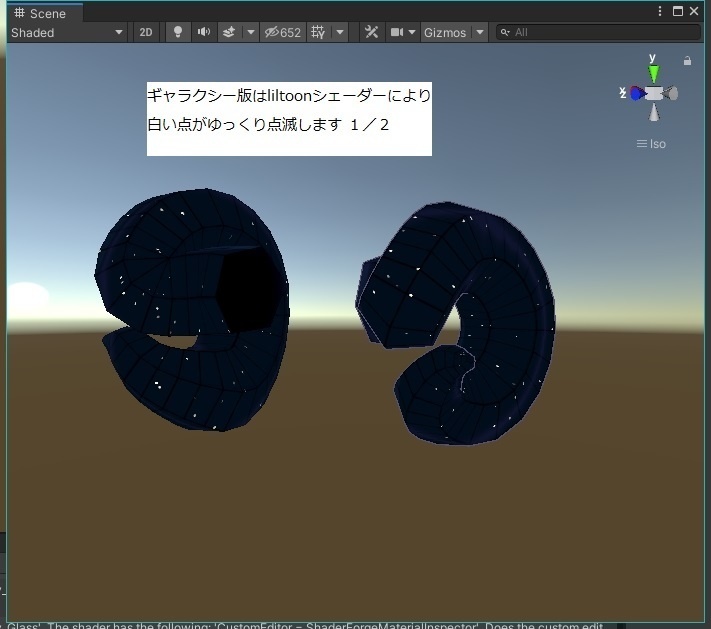Open scene window three-dot options menu
Image resolution: width=711 pixels, height=629 pixels.
coord(660,11)
